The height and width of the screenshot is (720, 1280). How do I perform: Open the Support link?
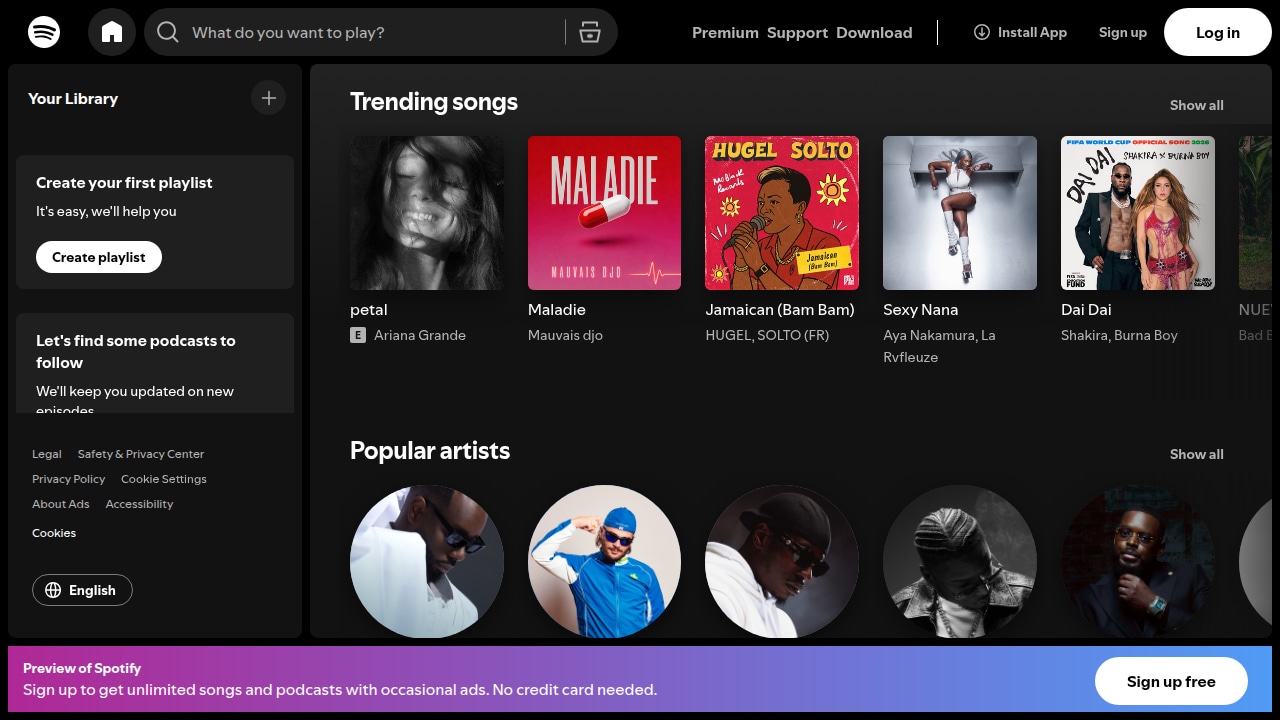[797, 32]
